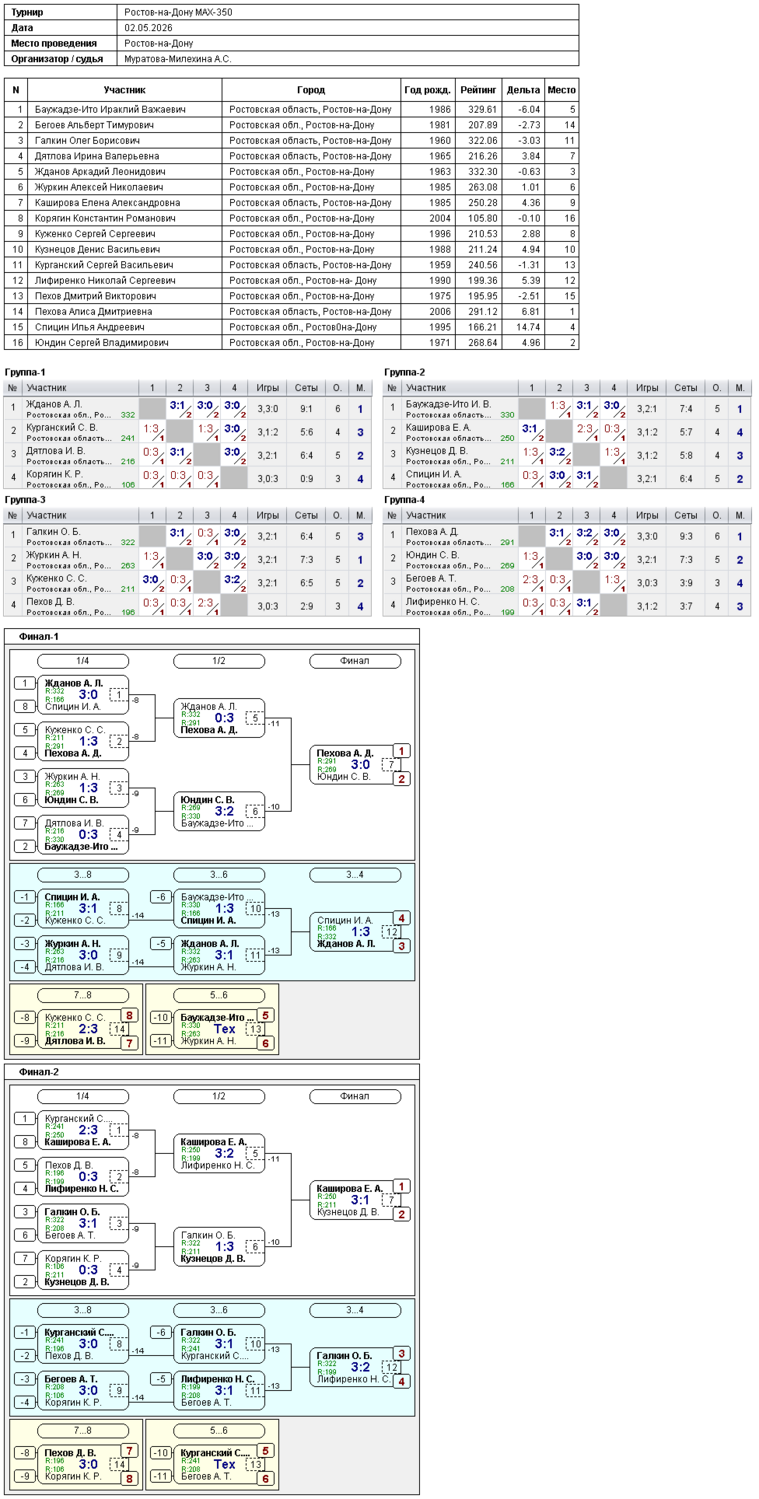This screenshot has height=1499, width=759.
Task: Click the Дельта column header
Action: coord(523,90)
